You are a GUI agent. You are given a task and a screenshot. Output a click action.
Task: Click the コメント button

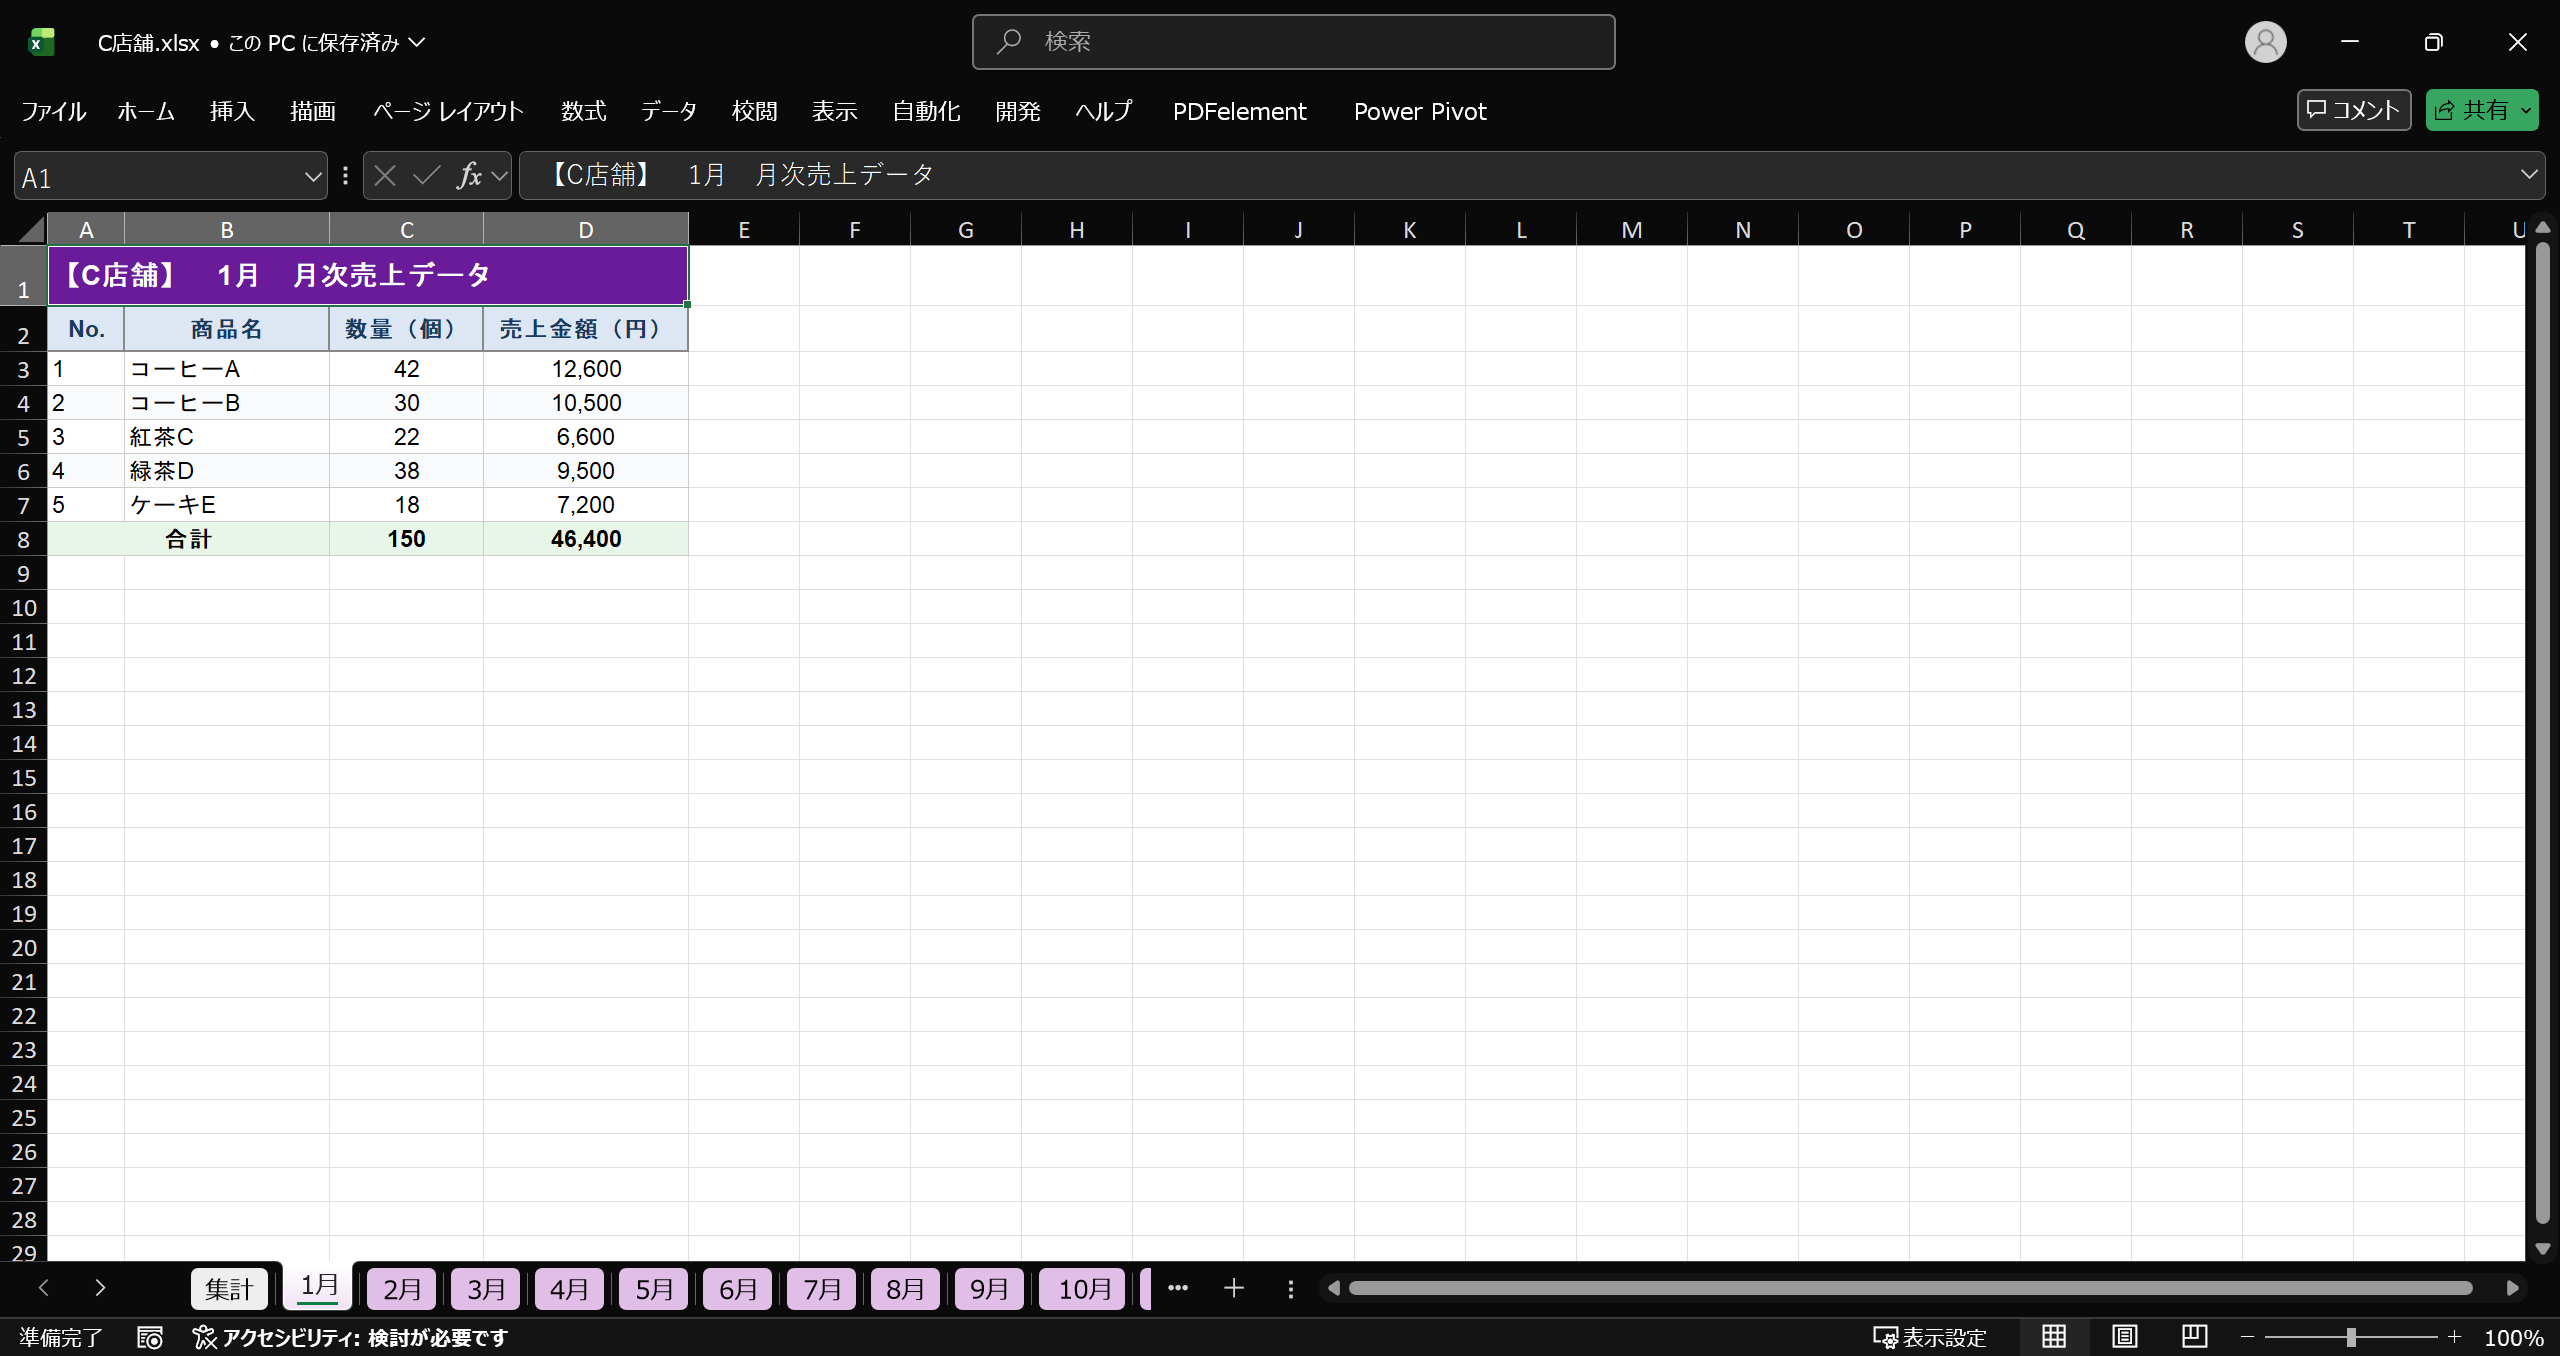(x=2353, y=110)
